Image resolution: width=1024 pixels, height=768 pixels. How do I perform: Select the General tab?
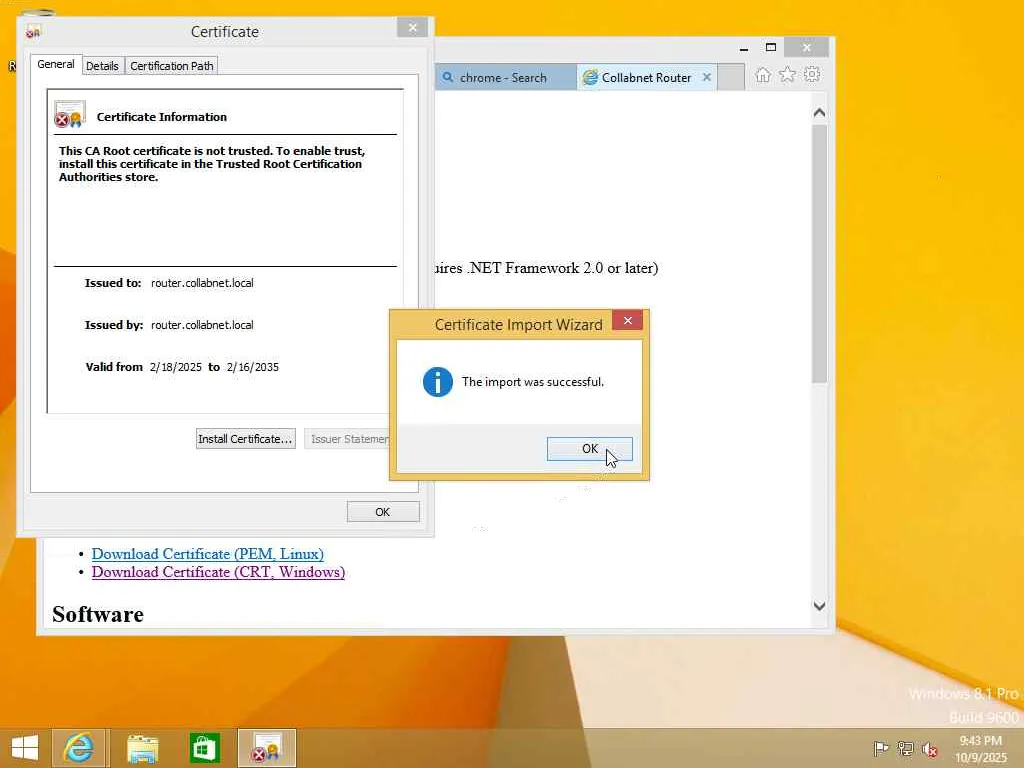point(56,65)
